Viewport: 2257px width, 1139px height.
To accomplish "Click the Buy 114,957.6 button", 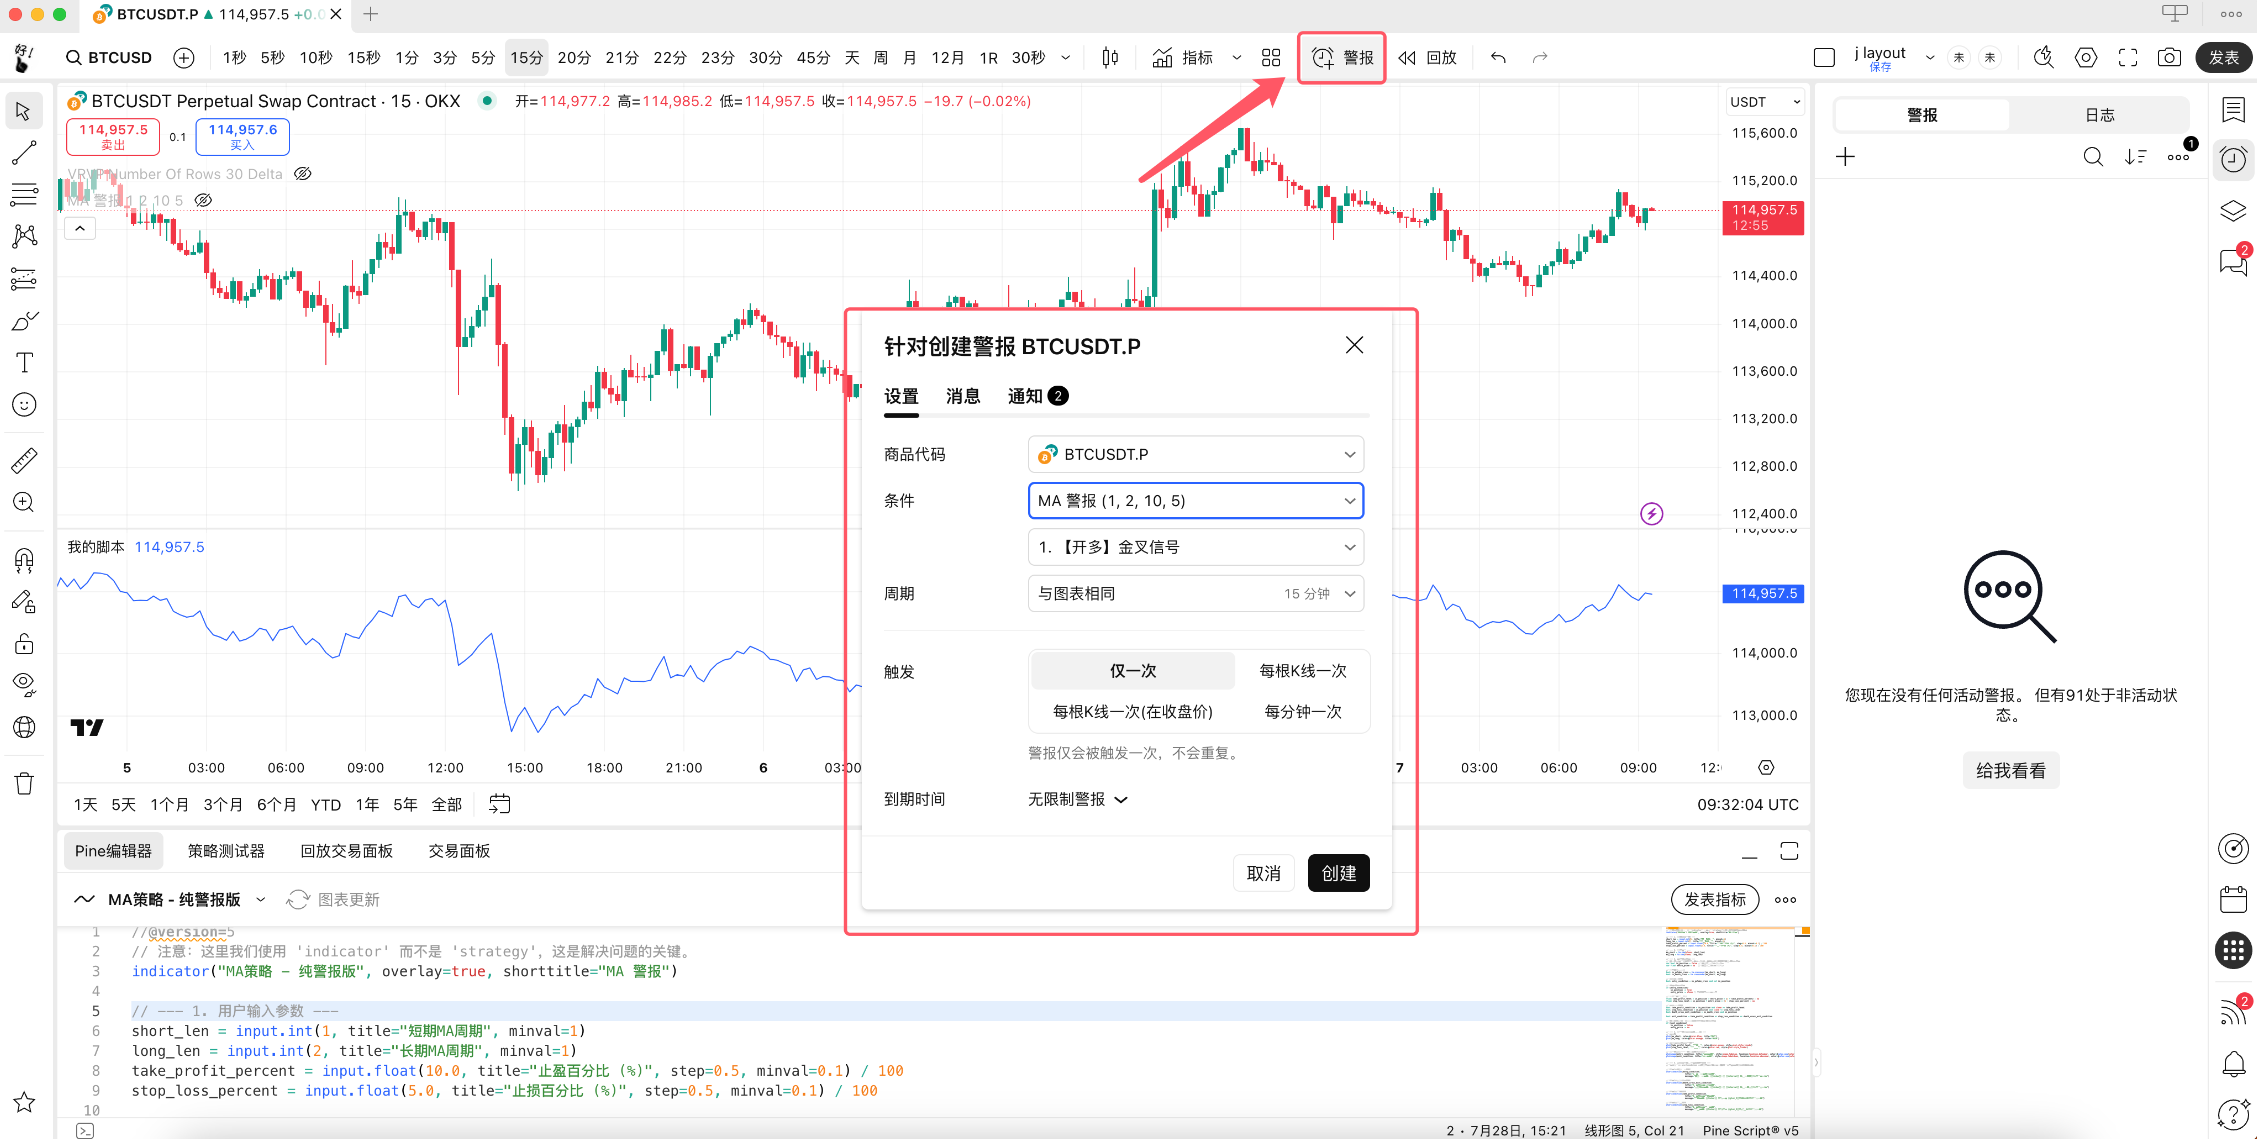I will 243,137.
